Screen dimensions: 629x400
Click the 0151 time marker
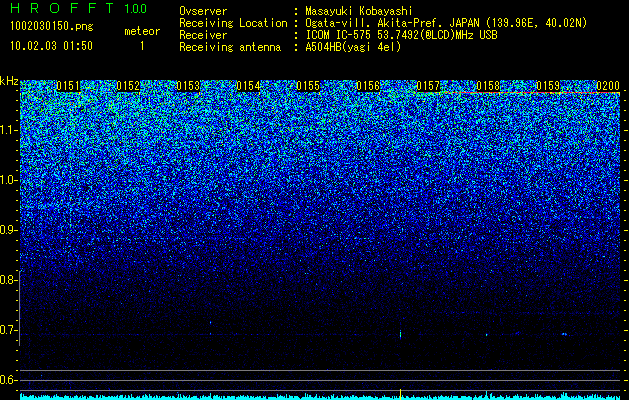click(68, 86)
